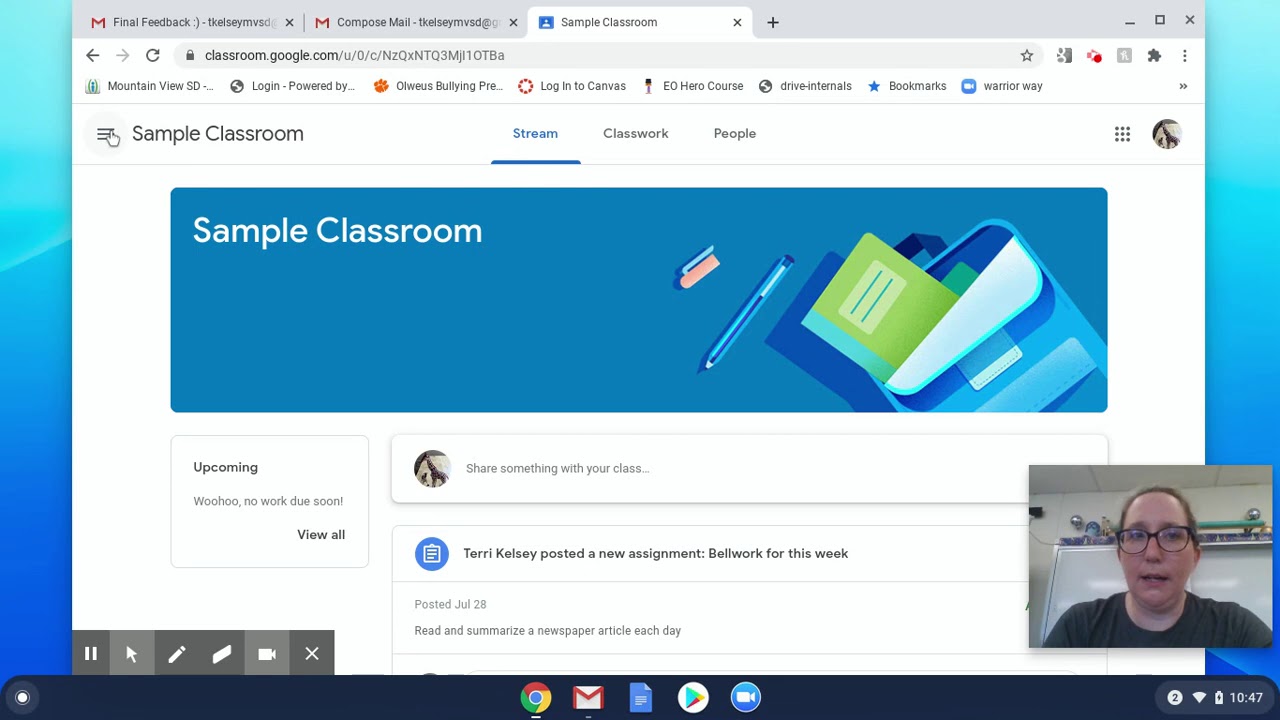Open Chrome from the shelf
1280x720 pixels.
tap(536, 698)
